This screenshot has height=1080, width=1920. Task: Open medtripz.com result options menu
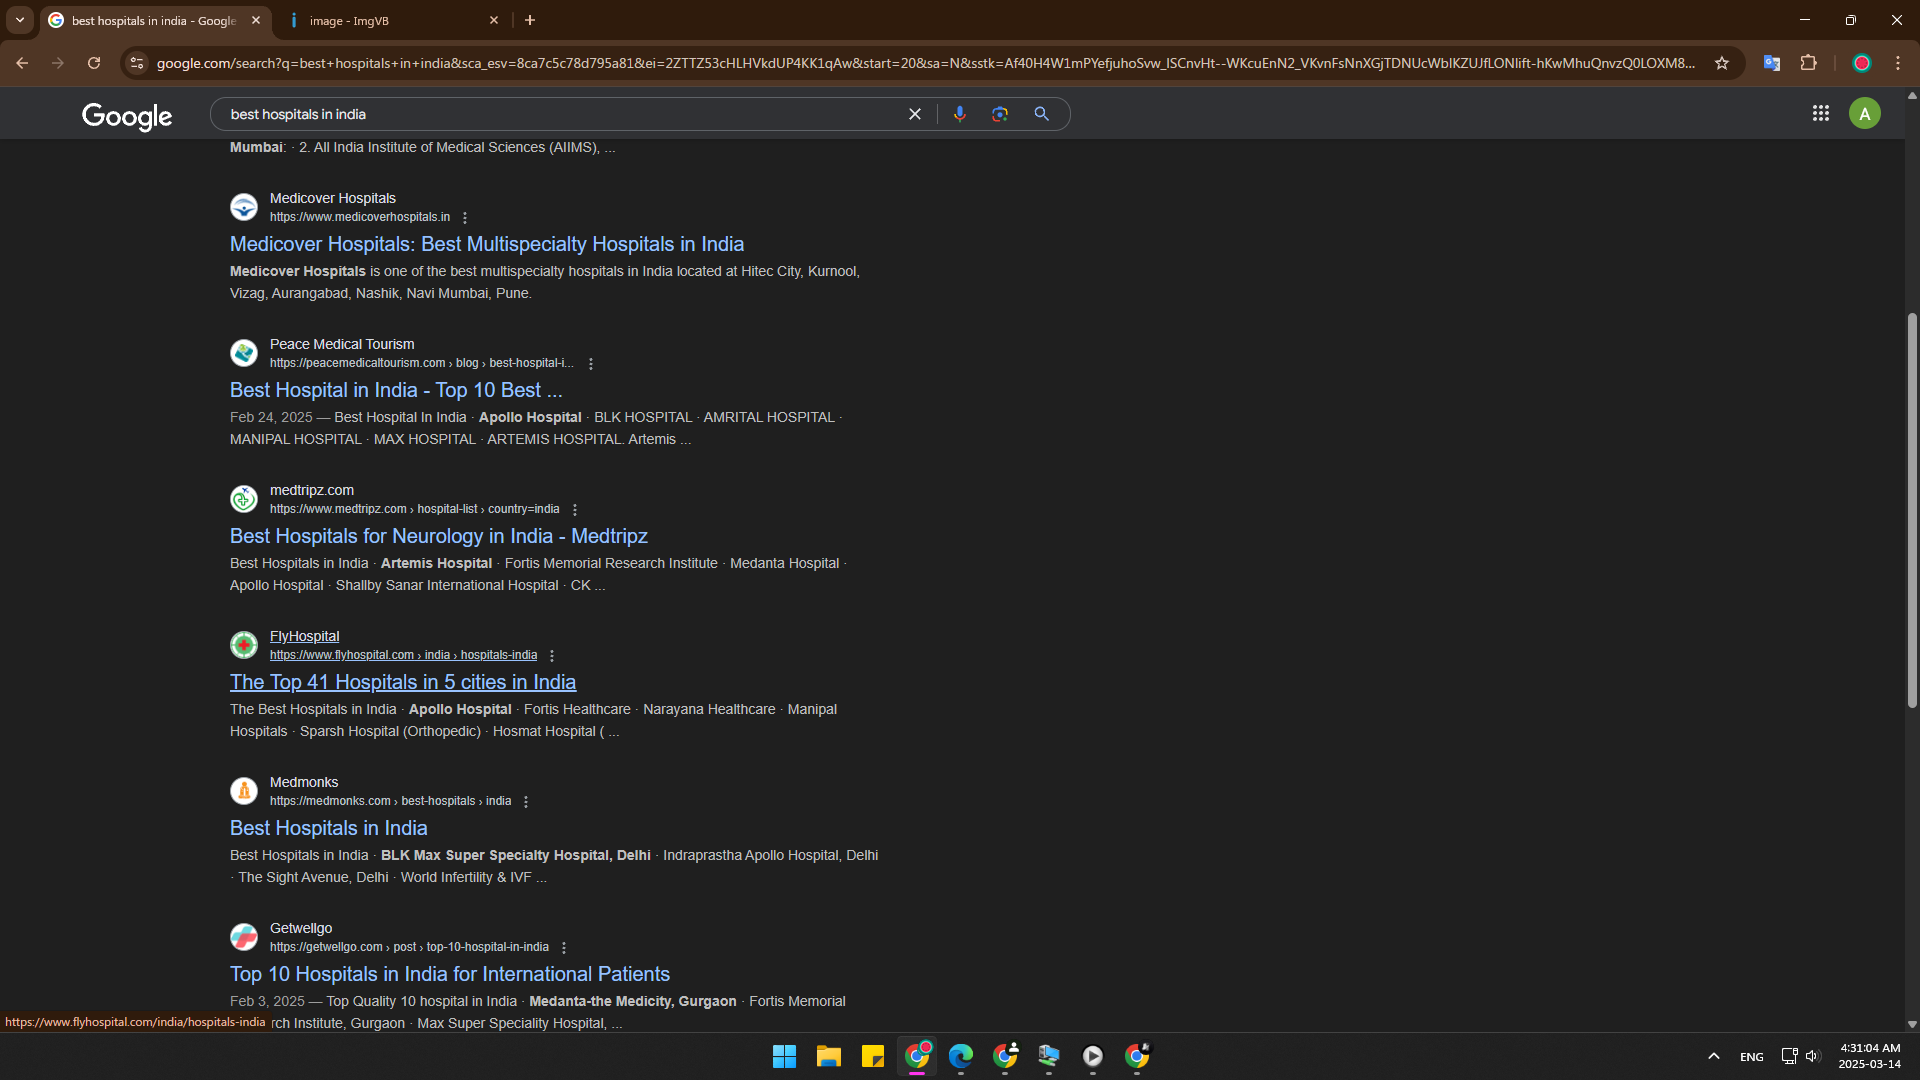click(575, 510)
